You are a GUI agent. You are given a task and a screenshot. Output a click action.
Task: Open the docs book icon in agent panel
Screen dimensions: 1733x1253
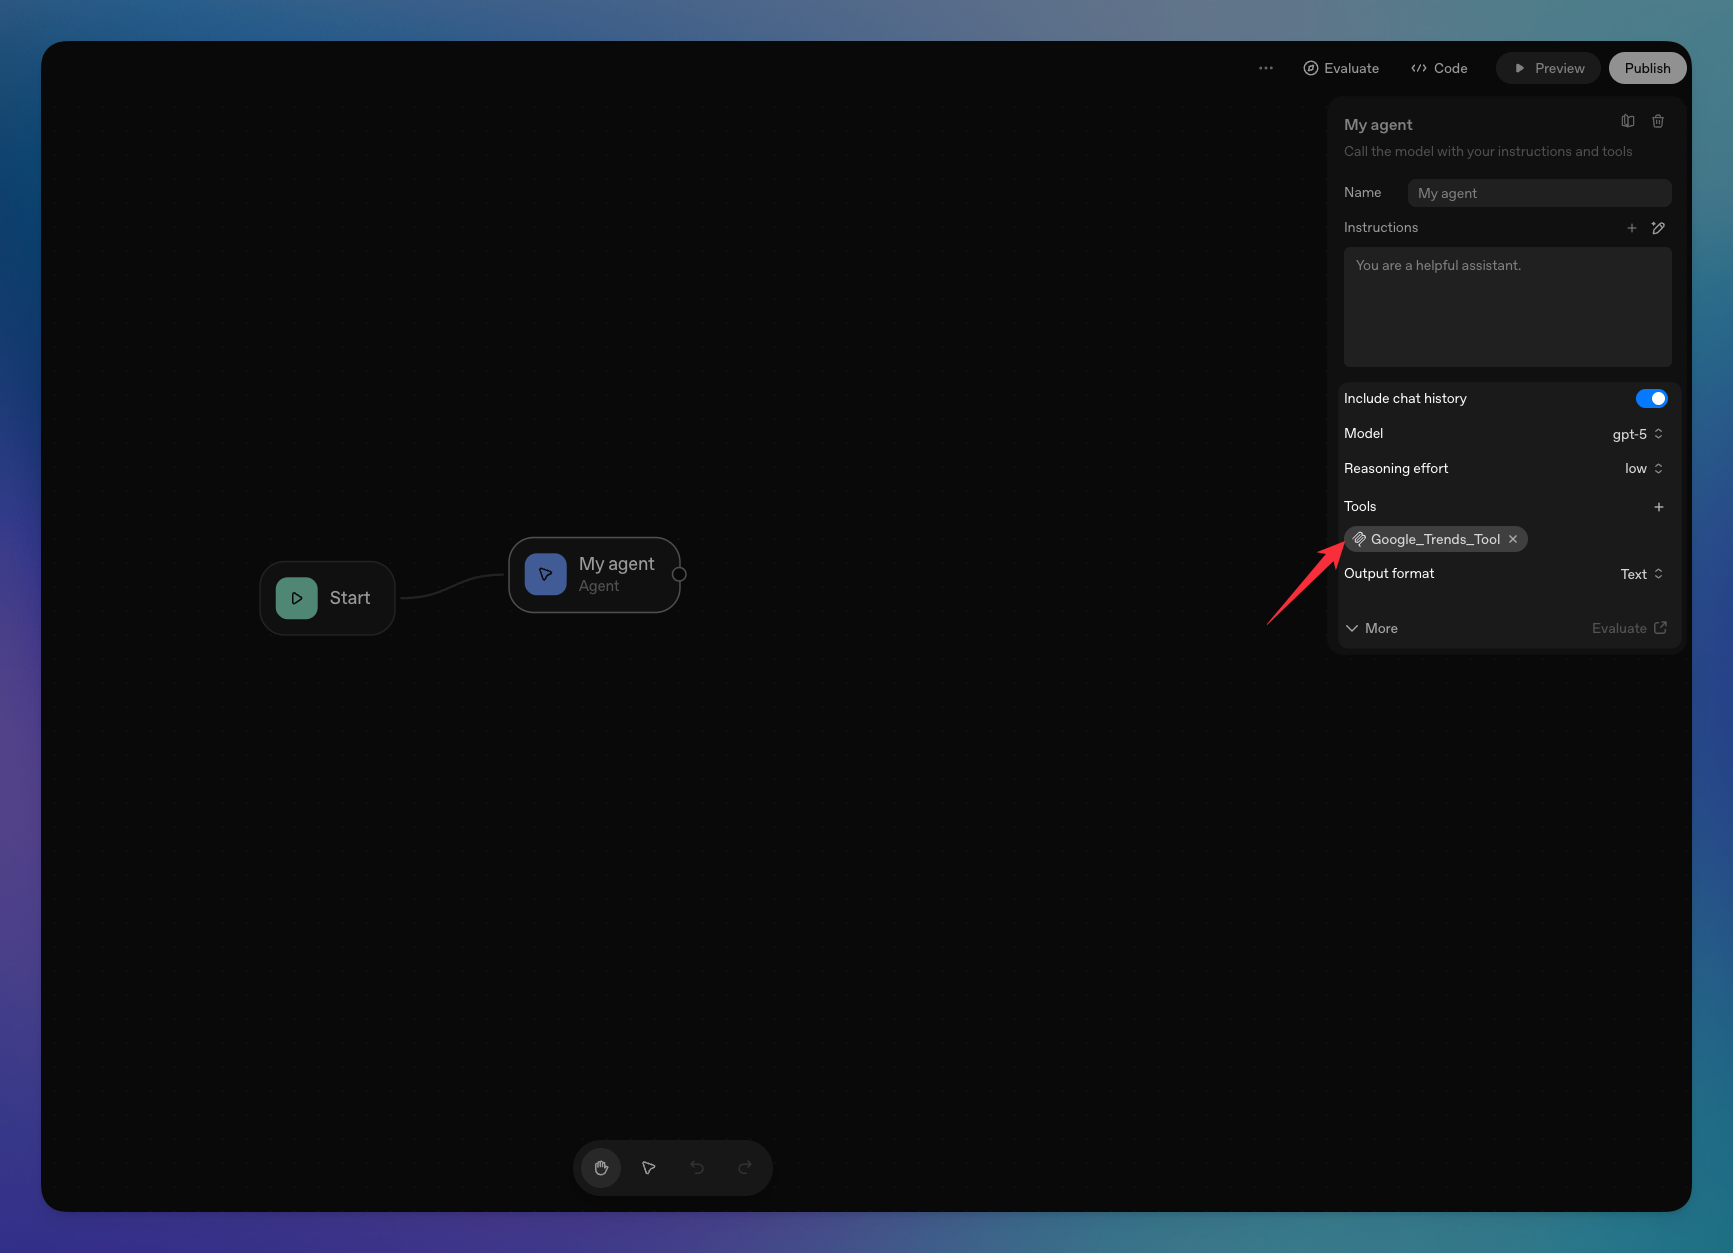(x=1628, y=121)
